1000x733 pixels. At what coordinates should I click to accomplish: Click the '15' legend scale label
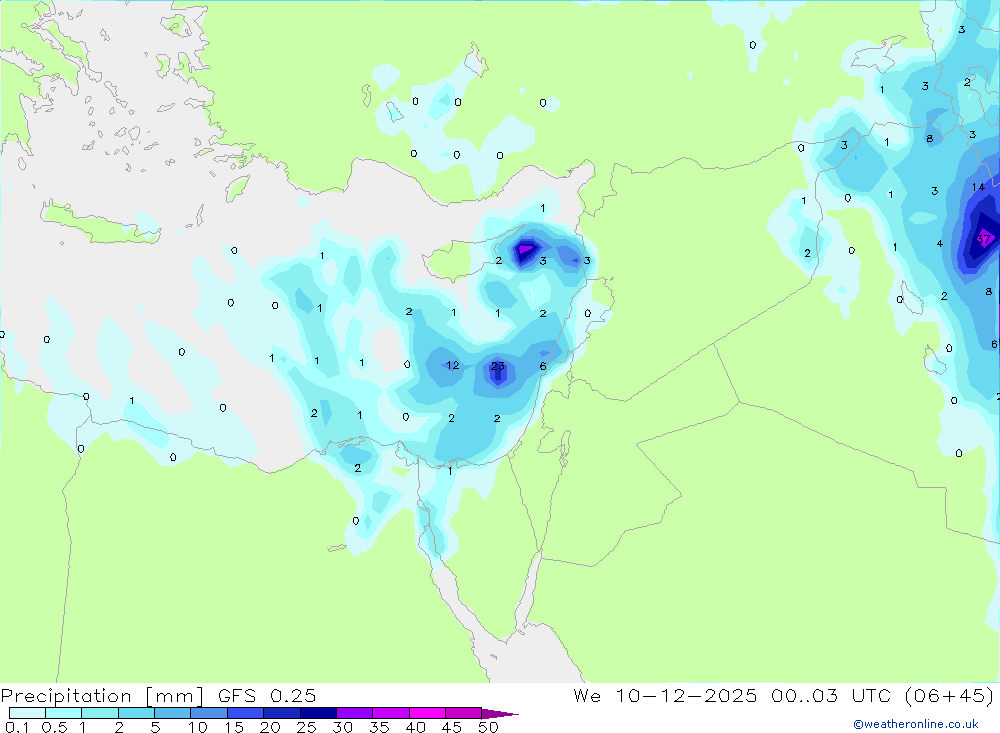(234, 727)
